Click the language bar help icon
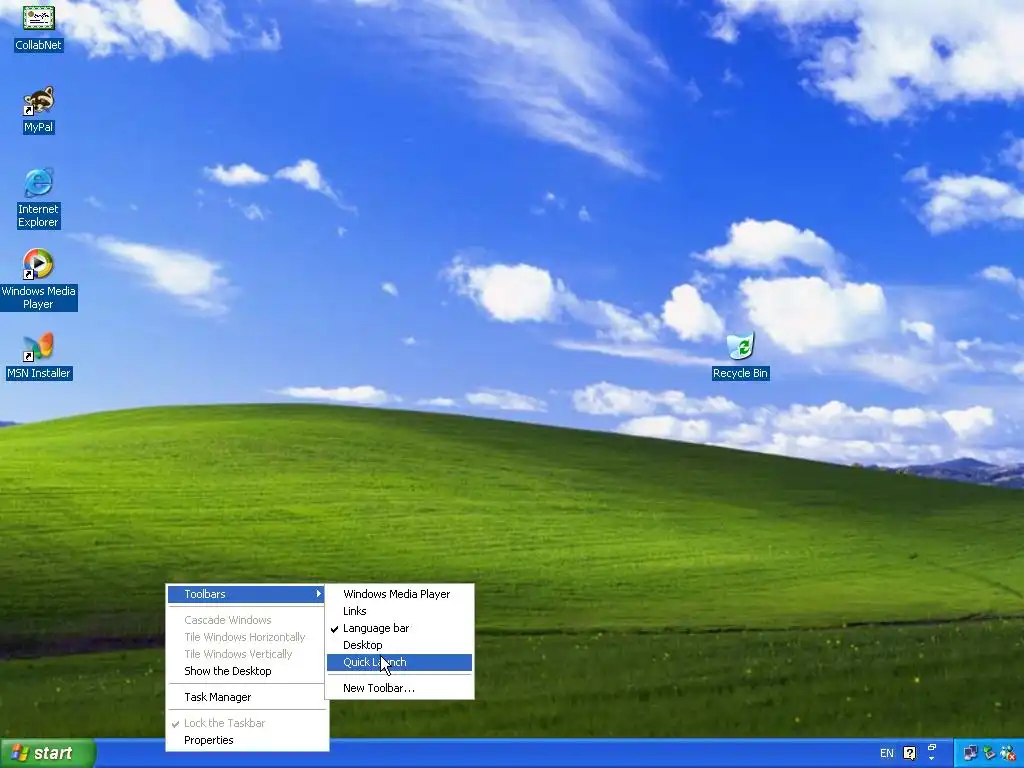Image resolution: width=1024 pixels, height=768 pixels. pos(909,753)
